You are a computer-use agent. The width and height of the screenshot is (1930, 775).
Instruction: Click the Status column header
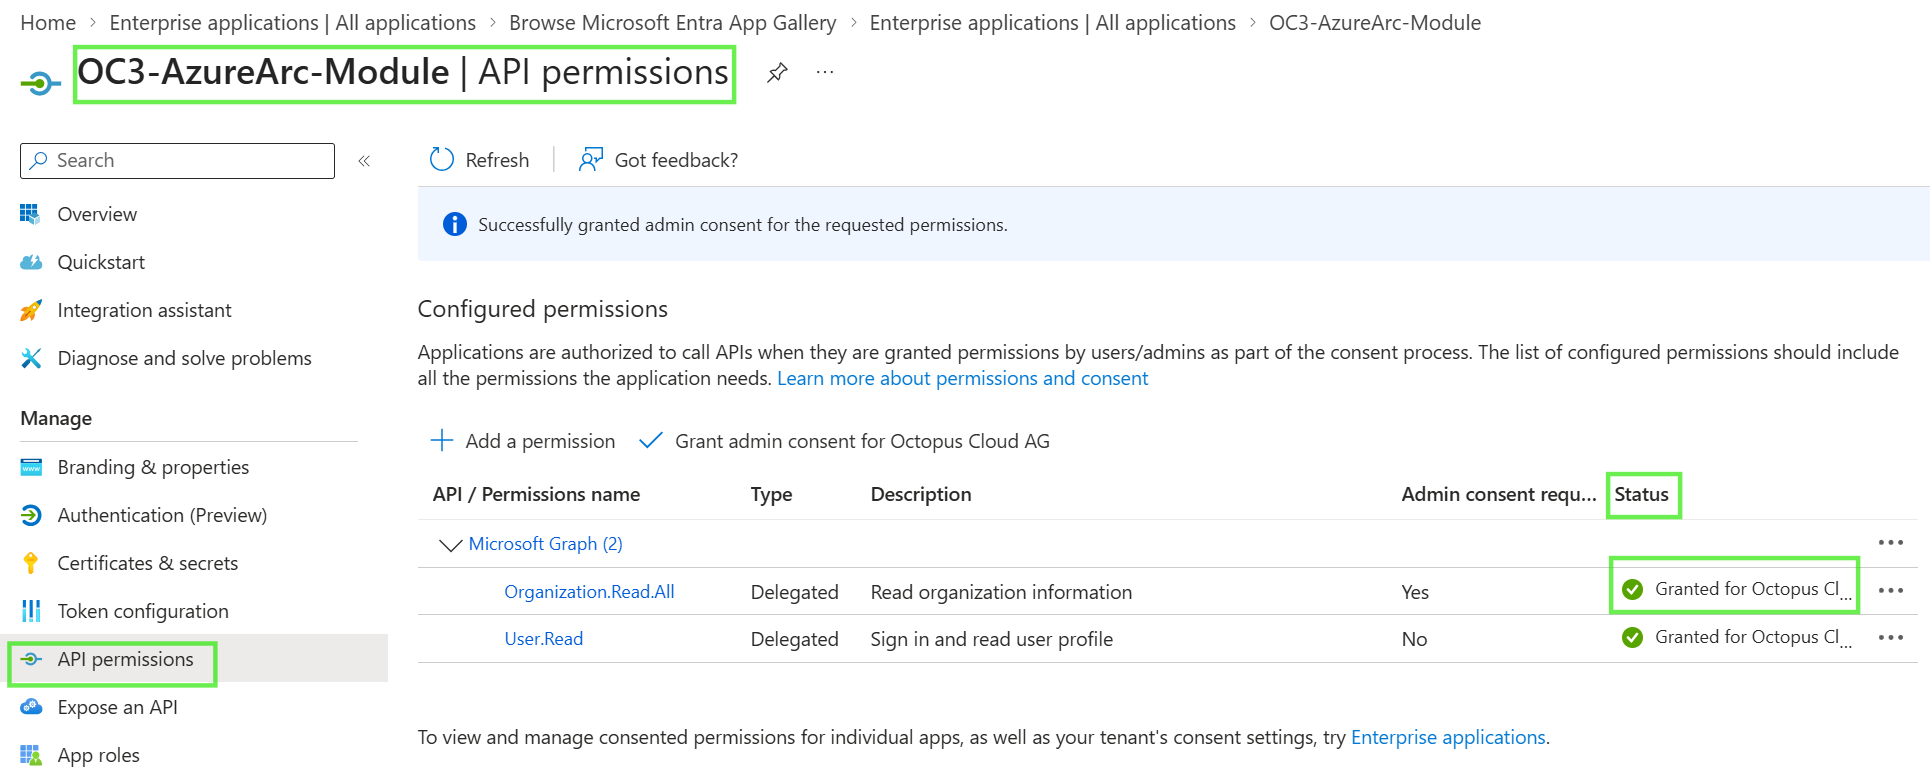1641,494
